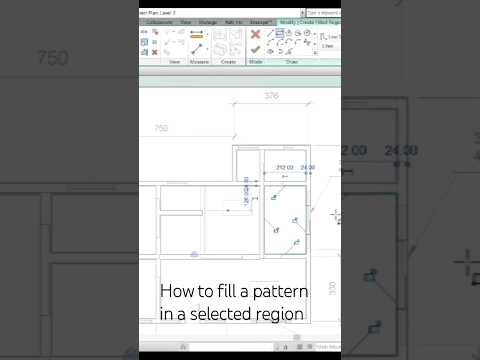The width and height of the screenshot is (480, 360).
Task: Select the Partial Ellipse draw tool
Action: click(x=280, y=52)
